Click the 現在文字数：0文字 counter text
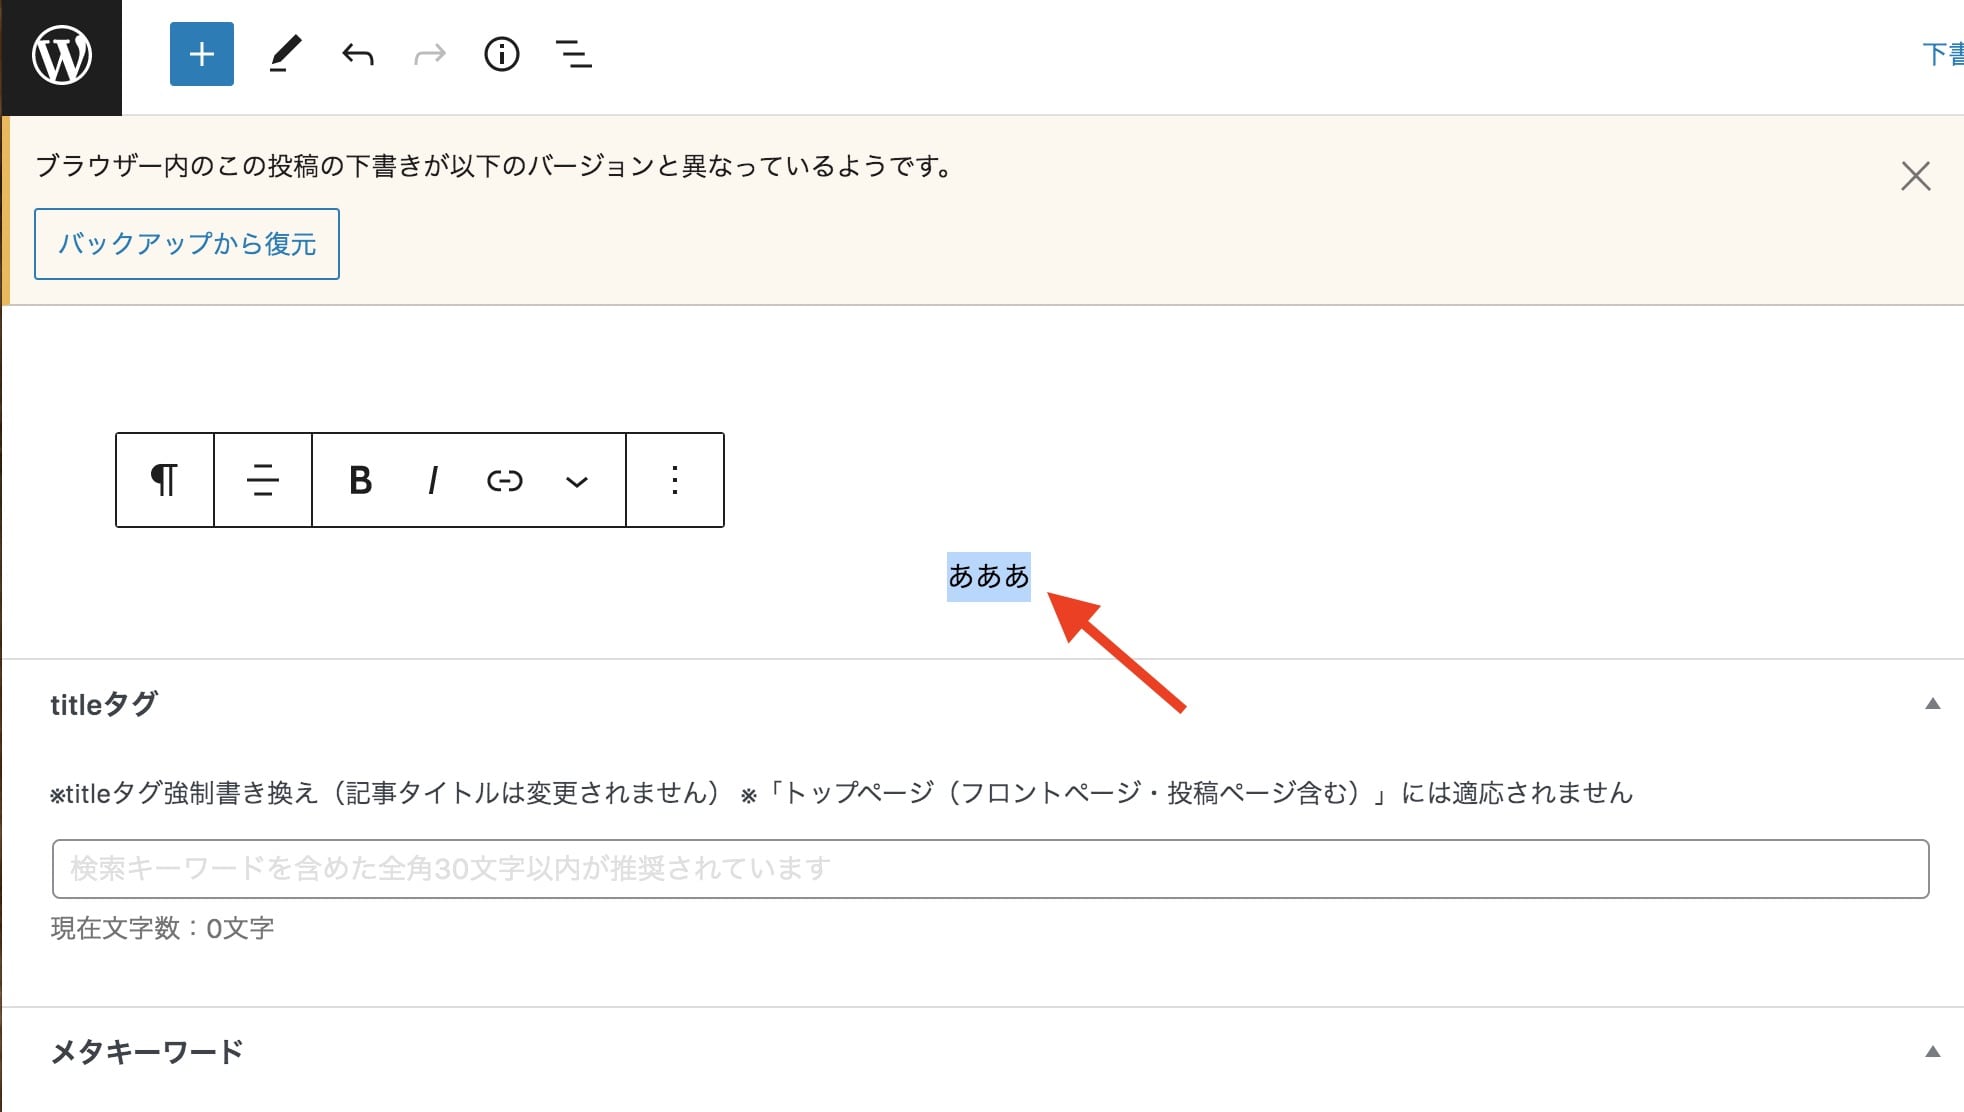This screenshot has height=1112, width=1964. click(162, 928)
